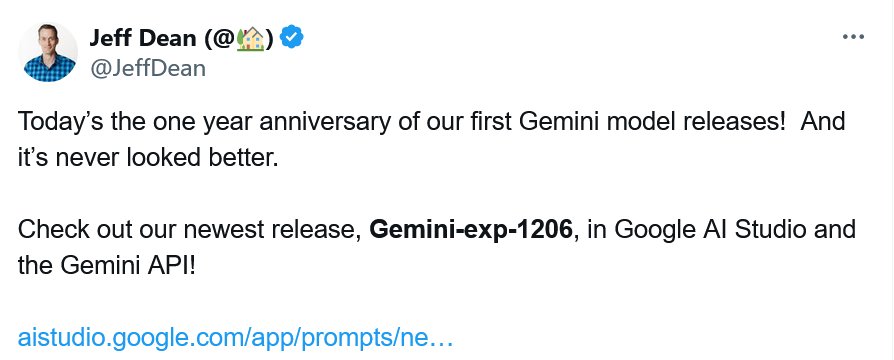Click "the Gemini API!" line

point(107,265)
